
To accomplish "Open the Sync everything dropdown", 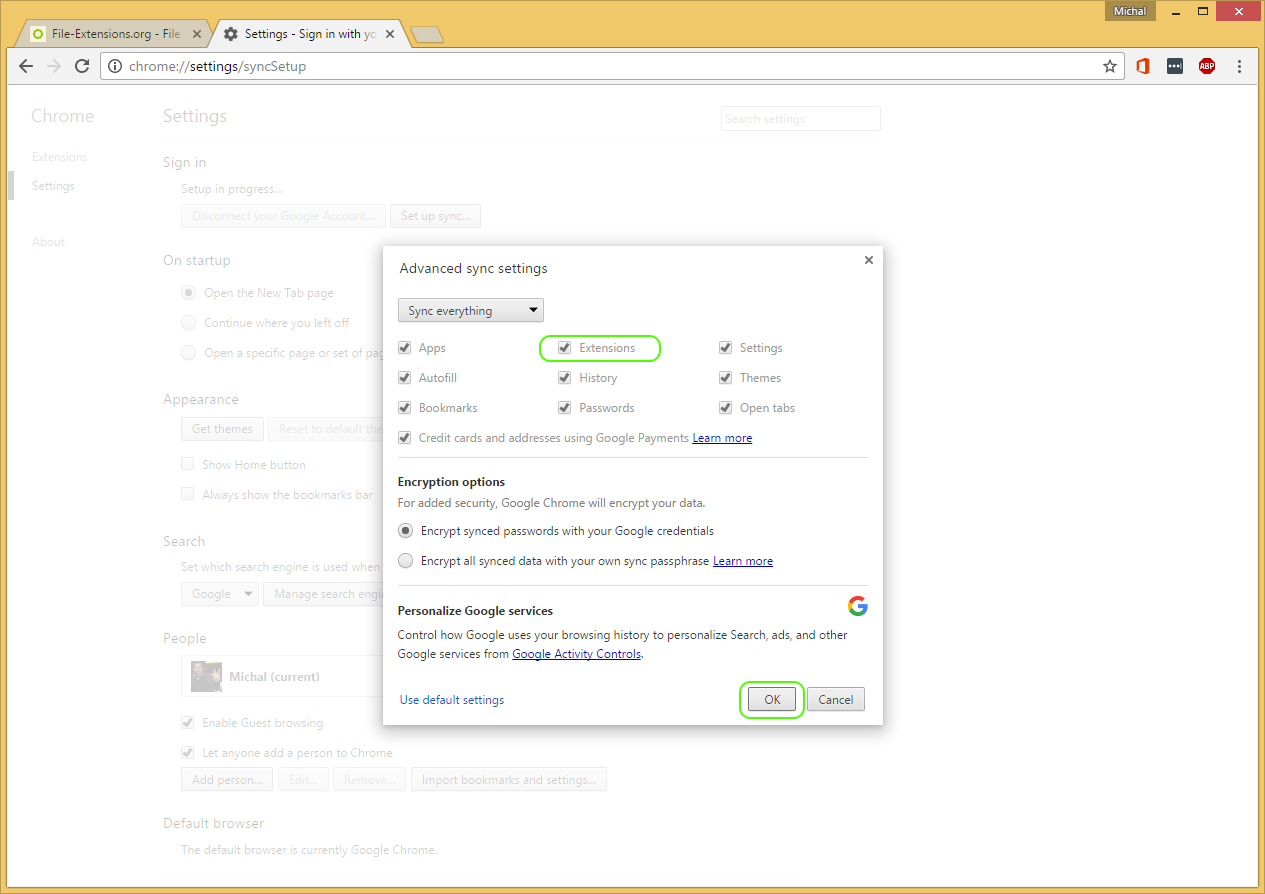I will [x=470, y=310].
